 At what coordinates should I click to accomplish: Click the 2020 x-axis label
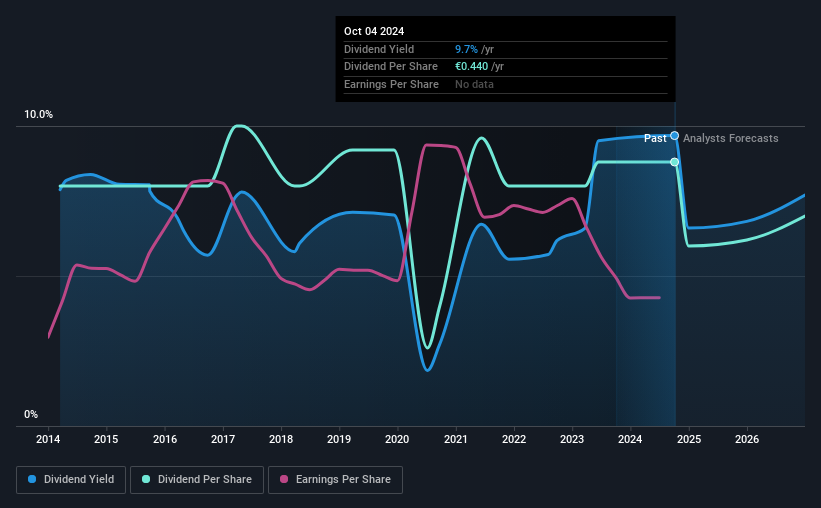pos(397,439)
